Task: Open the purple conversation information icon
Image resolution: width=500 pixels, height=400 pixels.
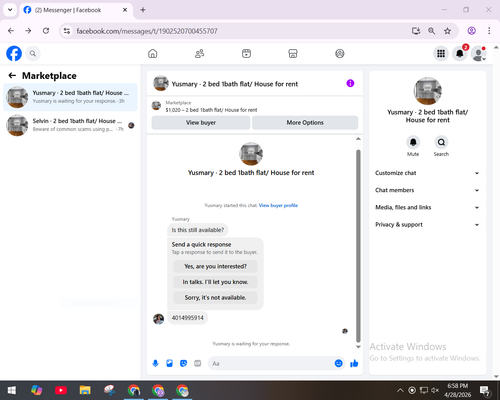Action: (350, 83)
